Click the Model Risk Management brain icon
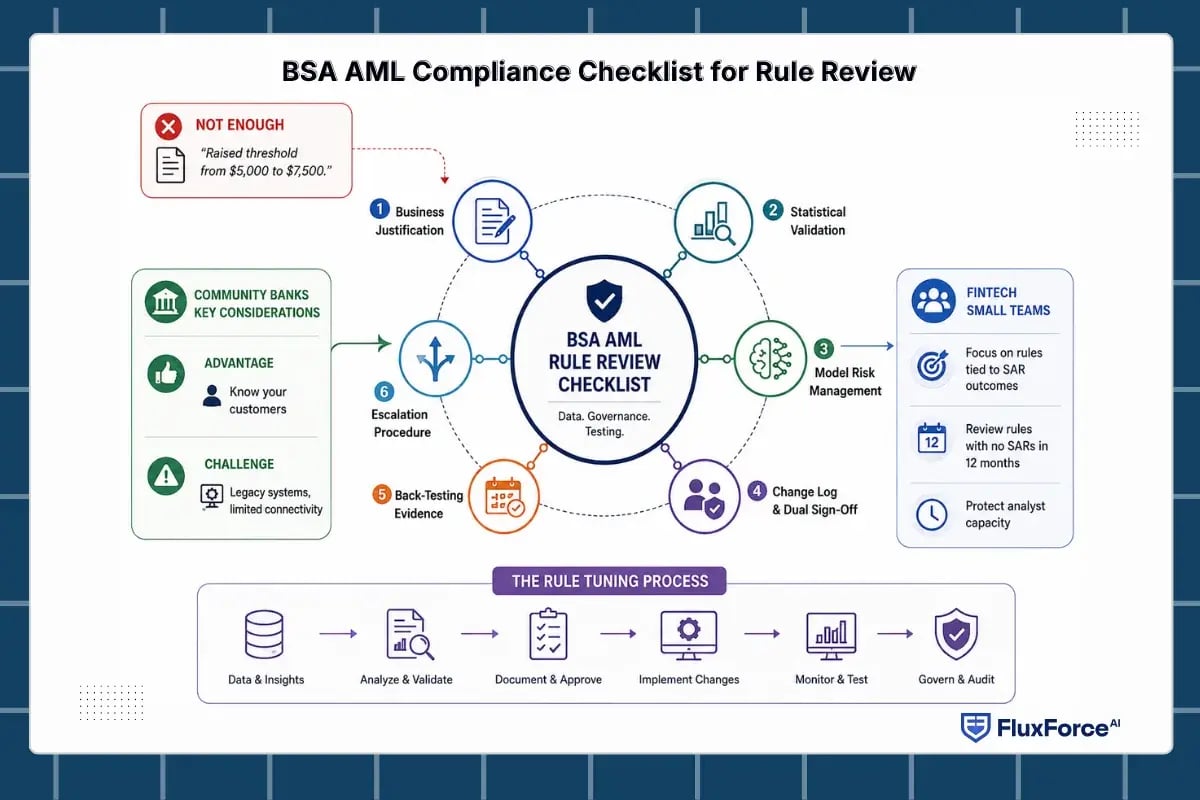The image size is (1200, 800). pyautogui.click(x=771, y=360)
